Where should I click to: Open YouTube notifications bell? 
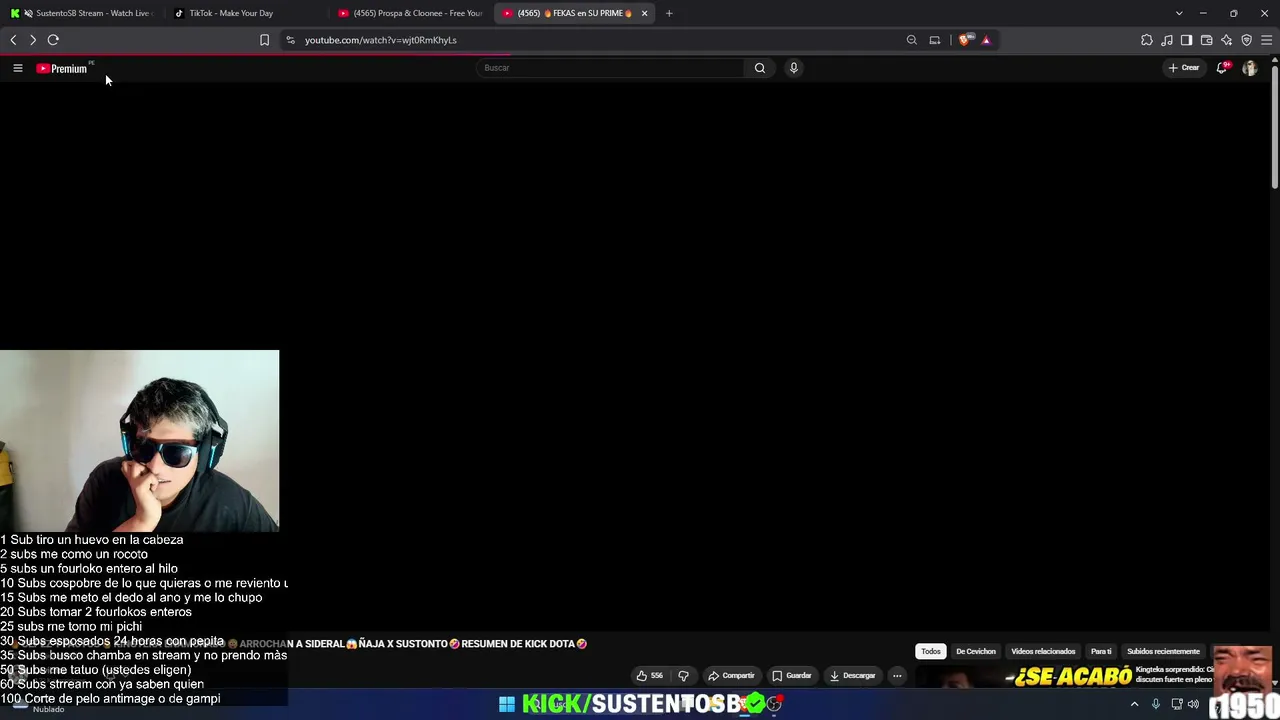point(1222,68)
